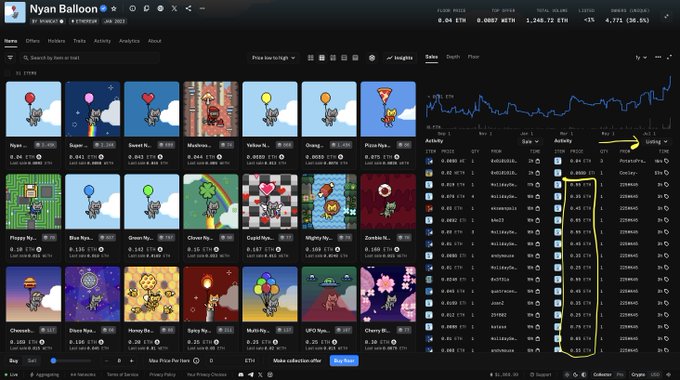
Task: Collapse the stats bar expand icon at top right
Action: click(667, 16)
